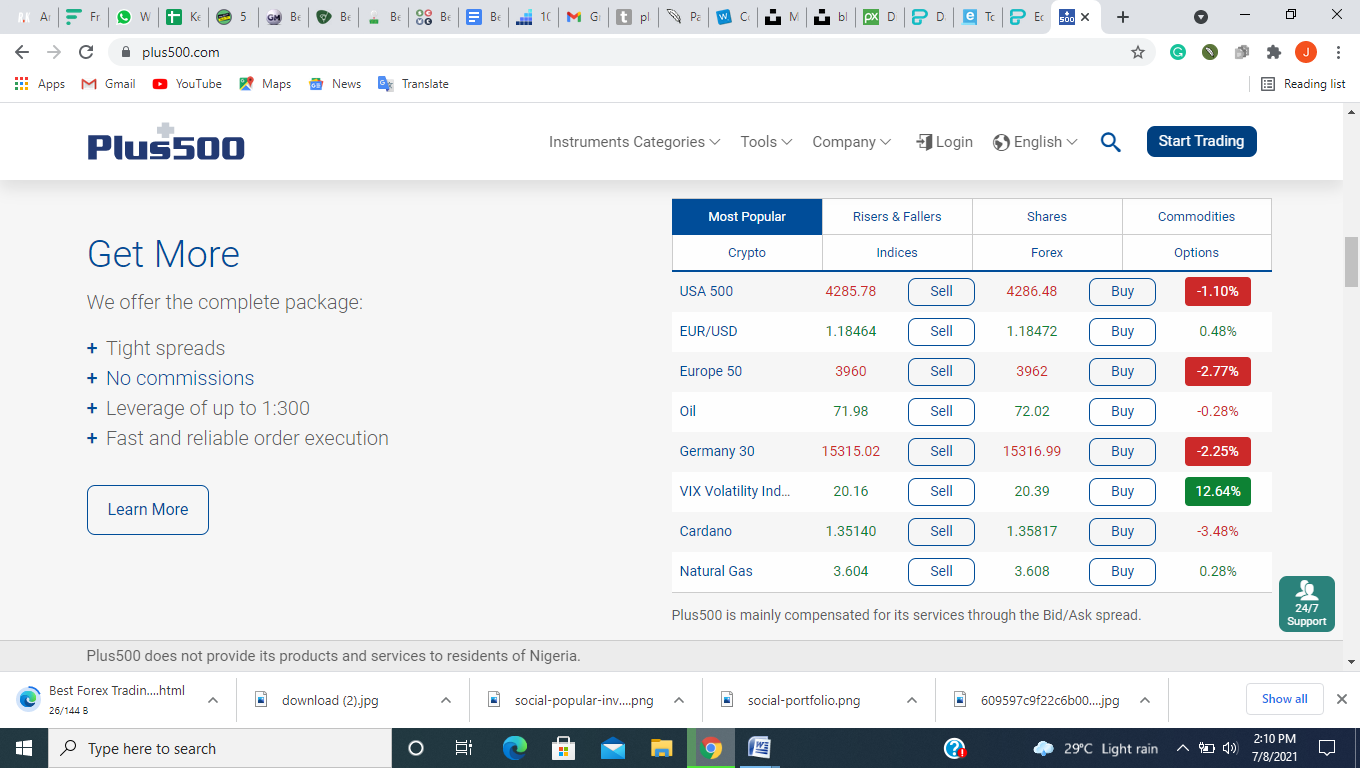Open Mail app from taskbar

click(613, 748)
